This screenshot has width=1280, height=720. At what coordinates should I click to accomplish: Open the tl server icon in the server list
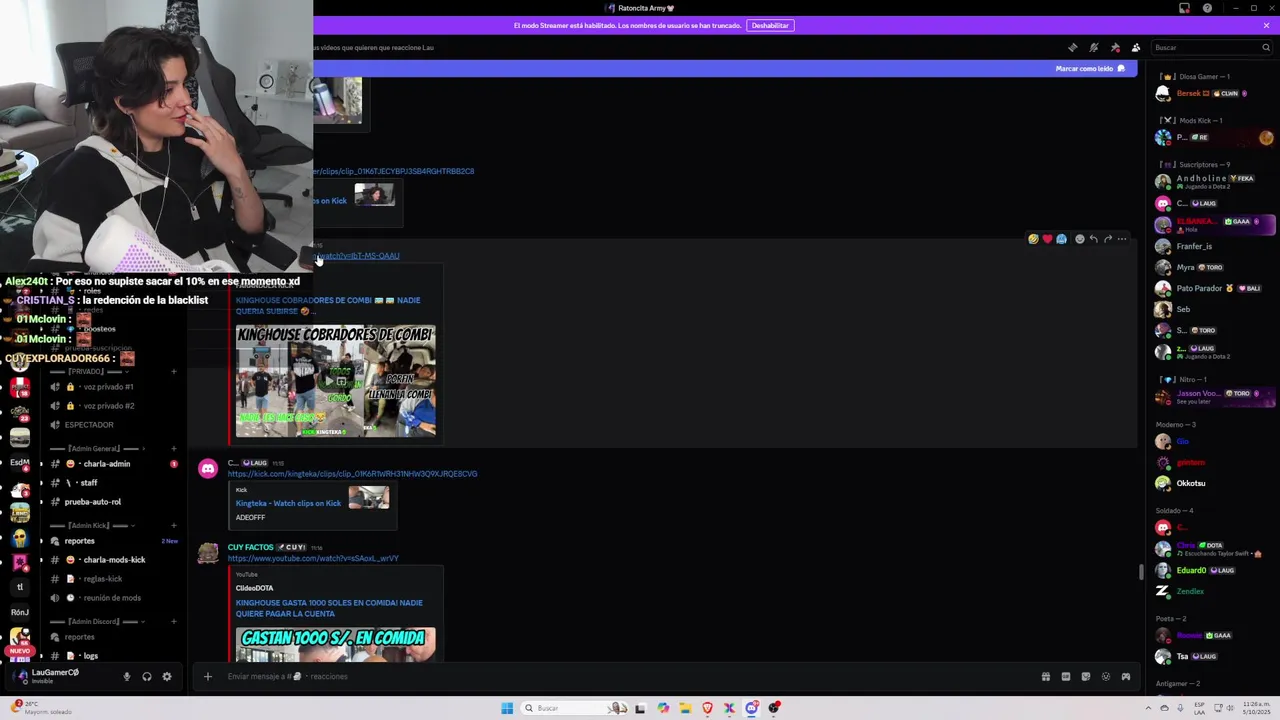(19, 587)
